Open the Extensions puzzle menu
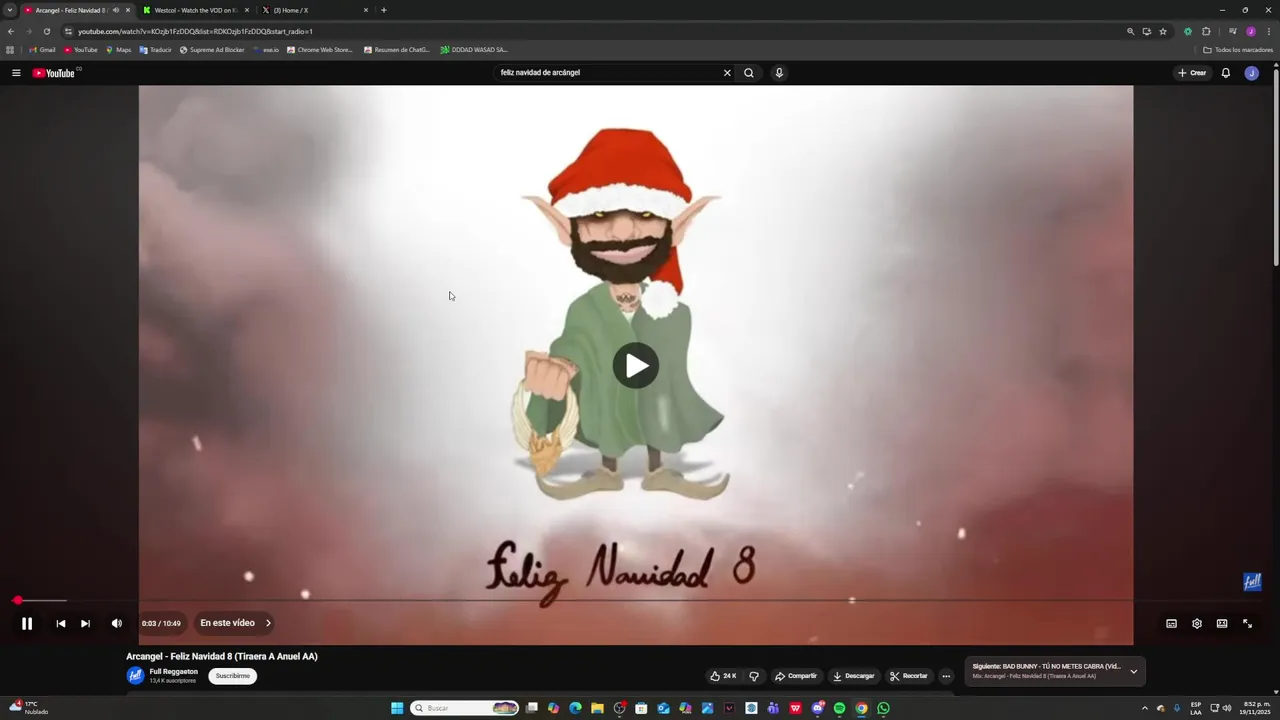 [x=1206, y=31]
